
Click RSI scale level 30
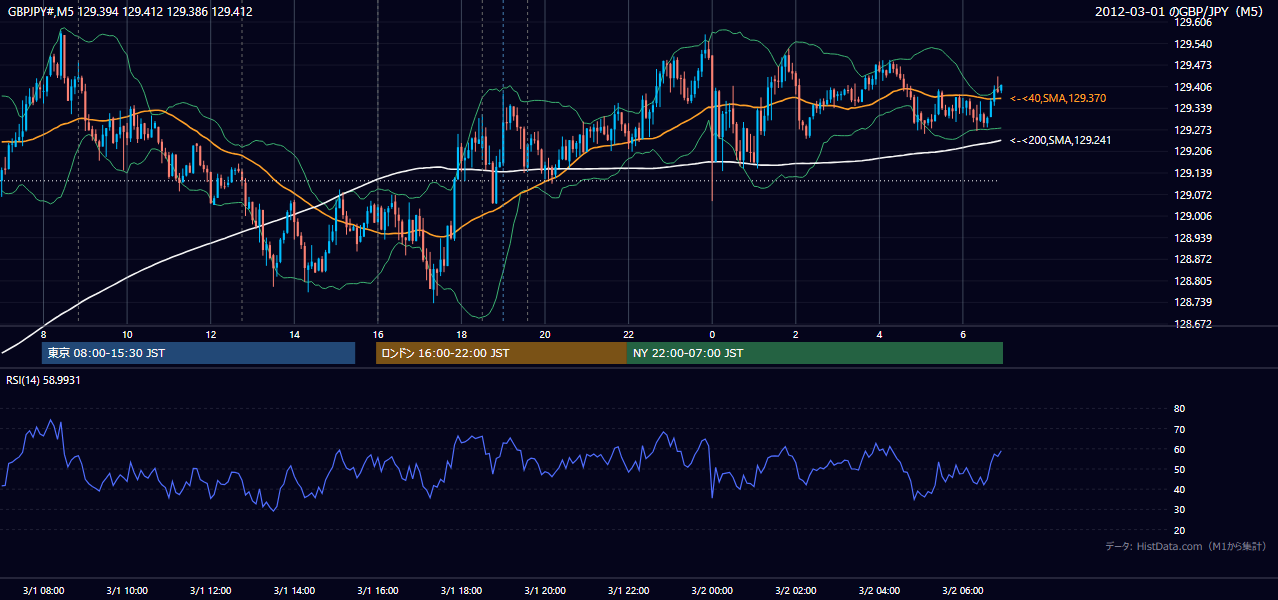pyautogui.click(x=1179, y=510)
